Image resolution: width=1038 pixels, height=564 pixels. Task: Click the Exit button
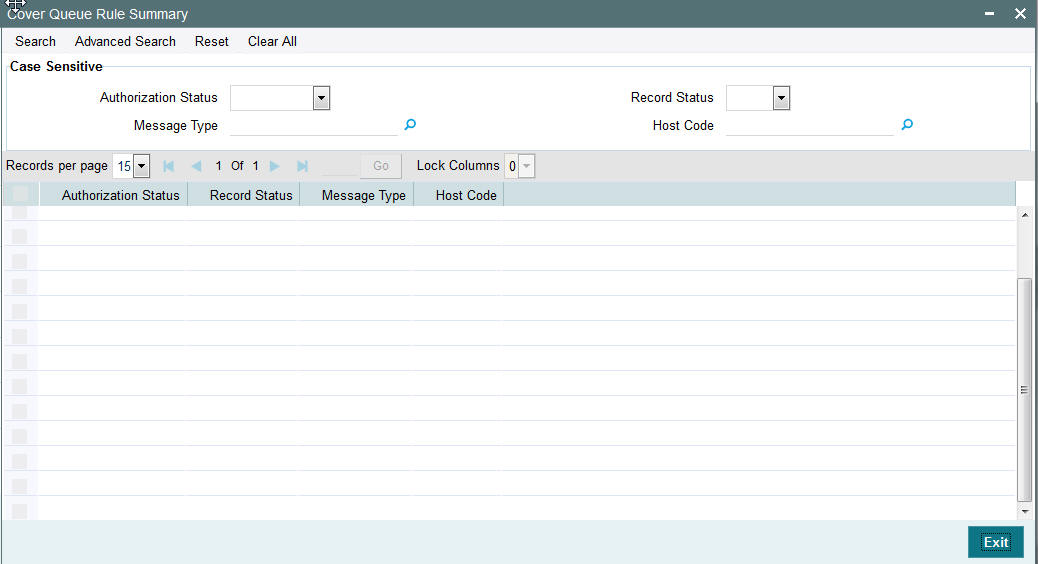996,542
